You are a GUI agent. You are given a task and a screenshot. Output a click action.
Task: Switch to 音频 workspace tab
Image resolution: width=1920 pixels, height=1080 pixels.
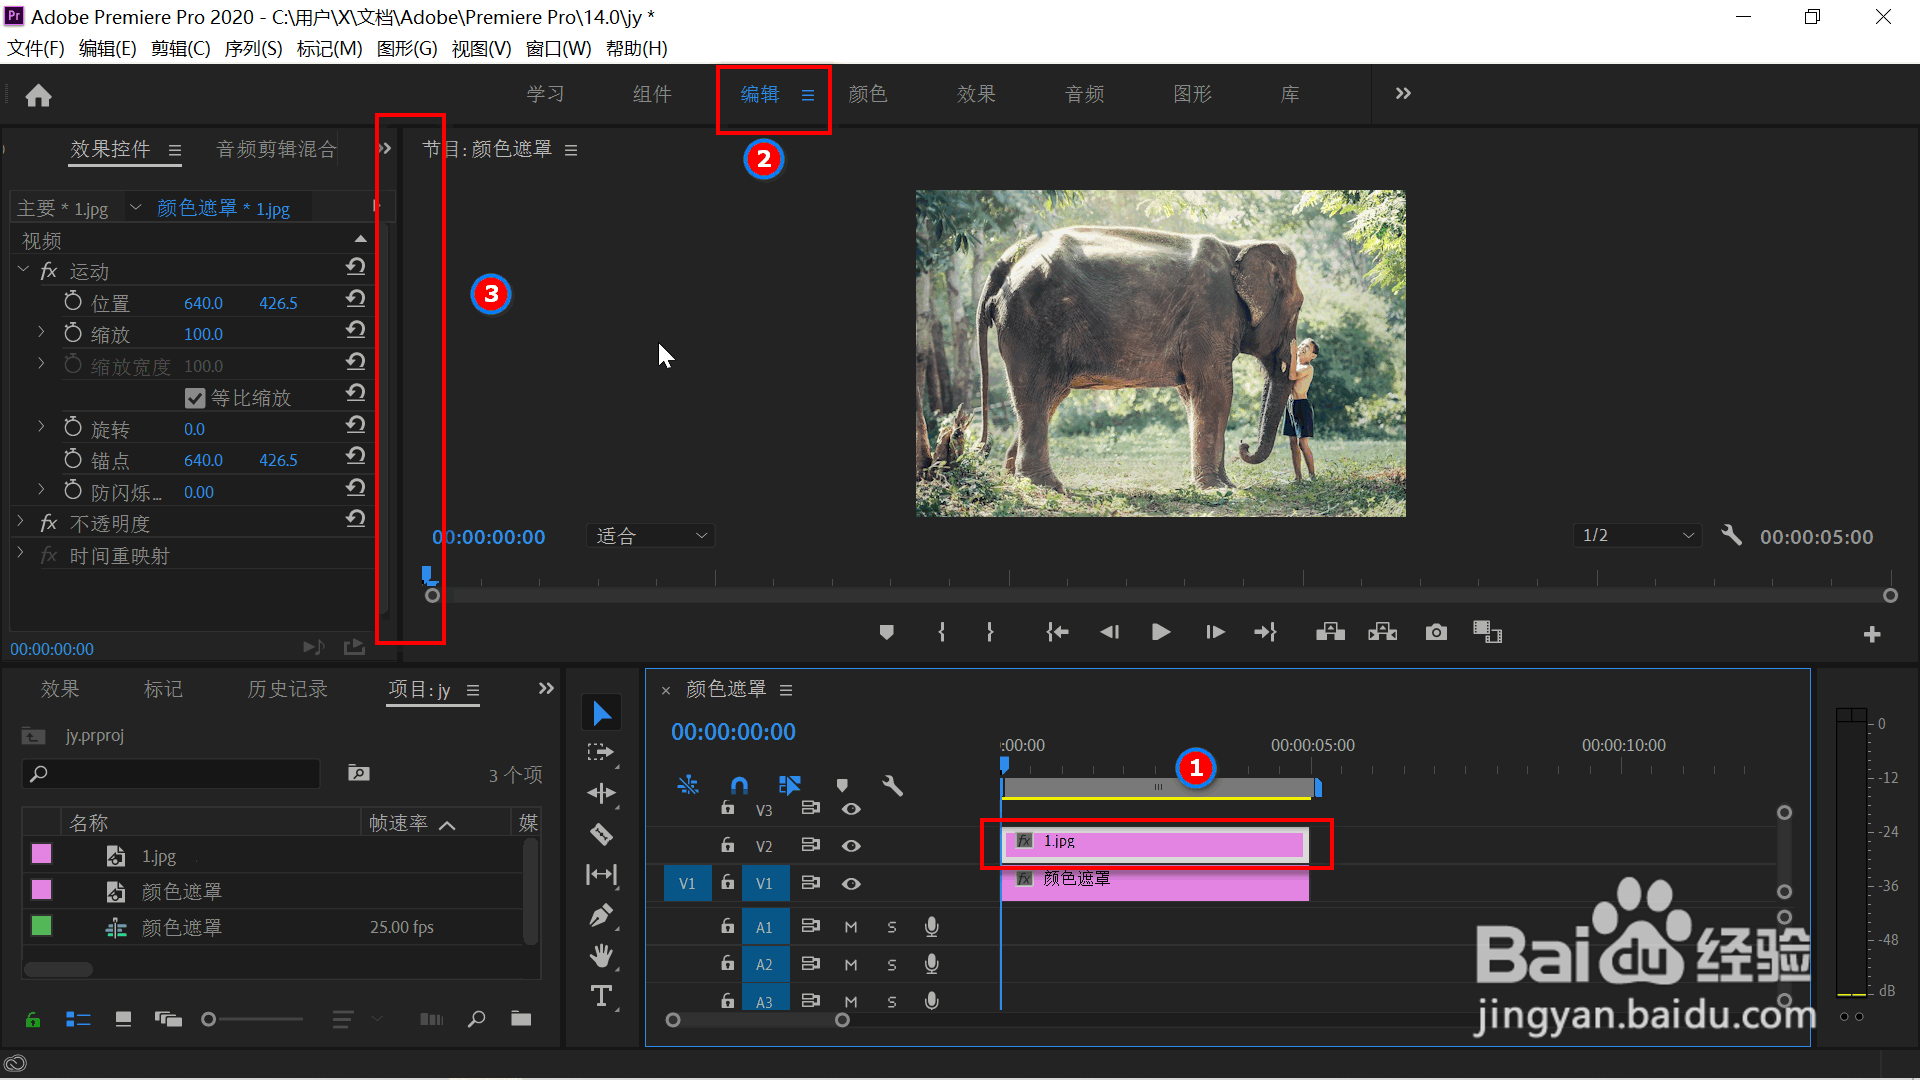click(1085, 94)
